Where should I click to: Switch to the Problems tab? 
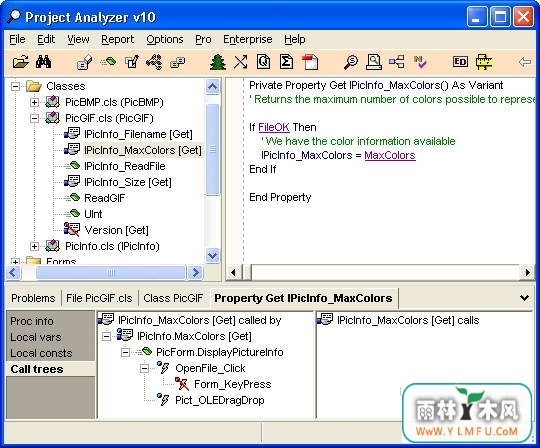click(33, 298)
